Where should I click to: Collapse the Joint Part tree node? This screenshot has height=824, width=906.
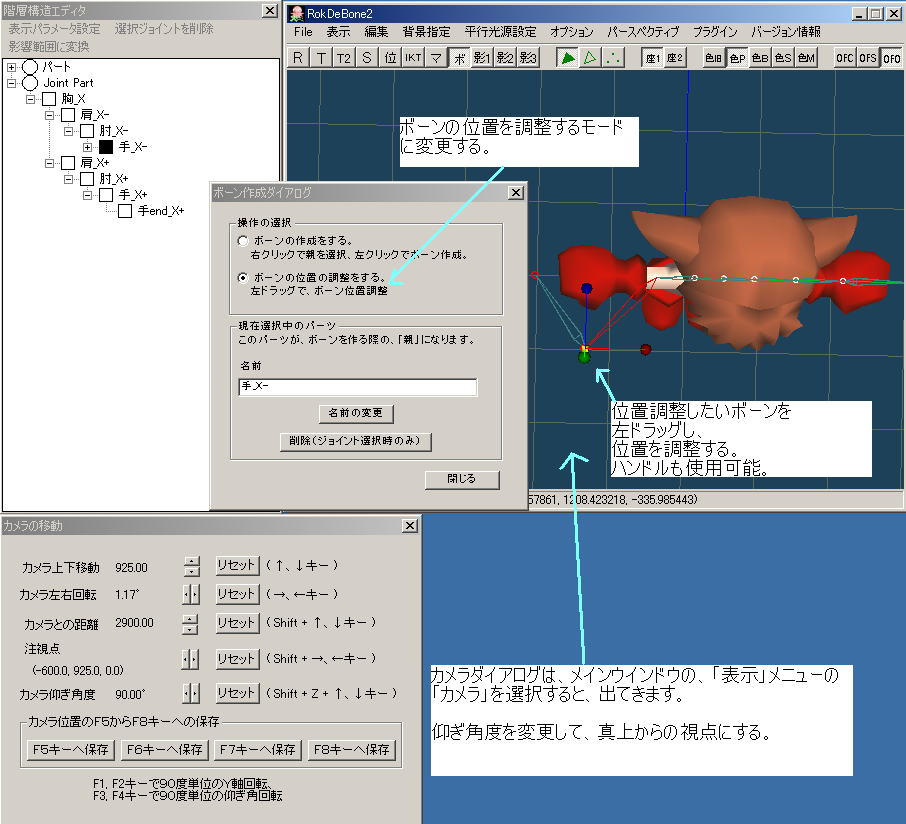[x=11, y=83]
